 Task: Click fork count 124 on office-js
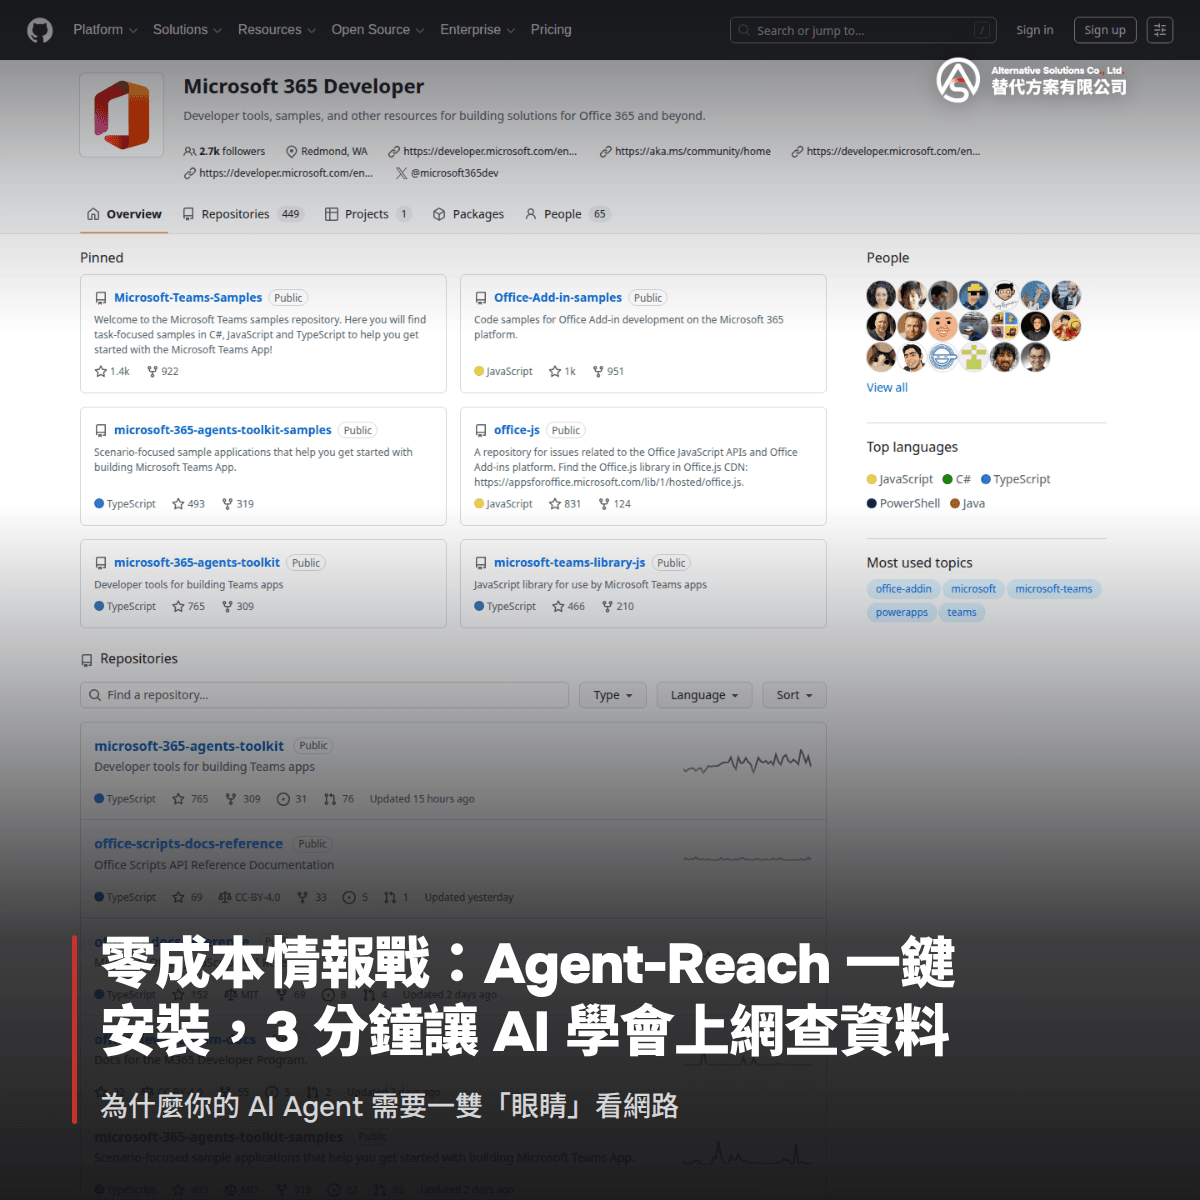tap(615, 504)
